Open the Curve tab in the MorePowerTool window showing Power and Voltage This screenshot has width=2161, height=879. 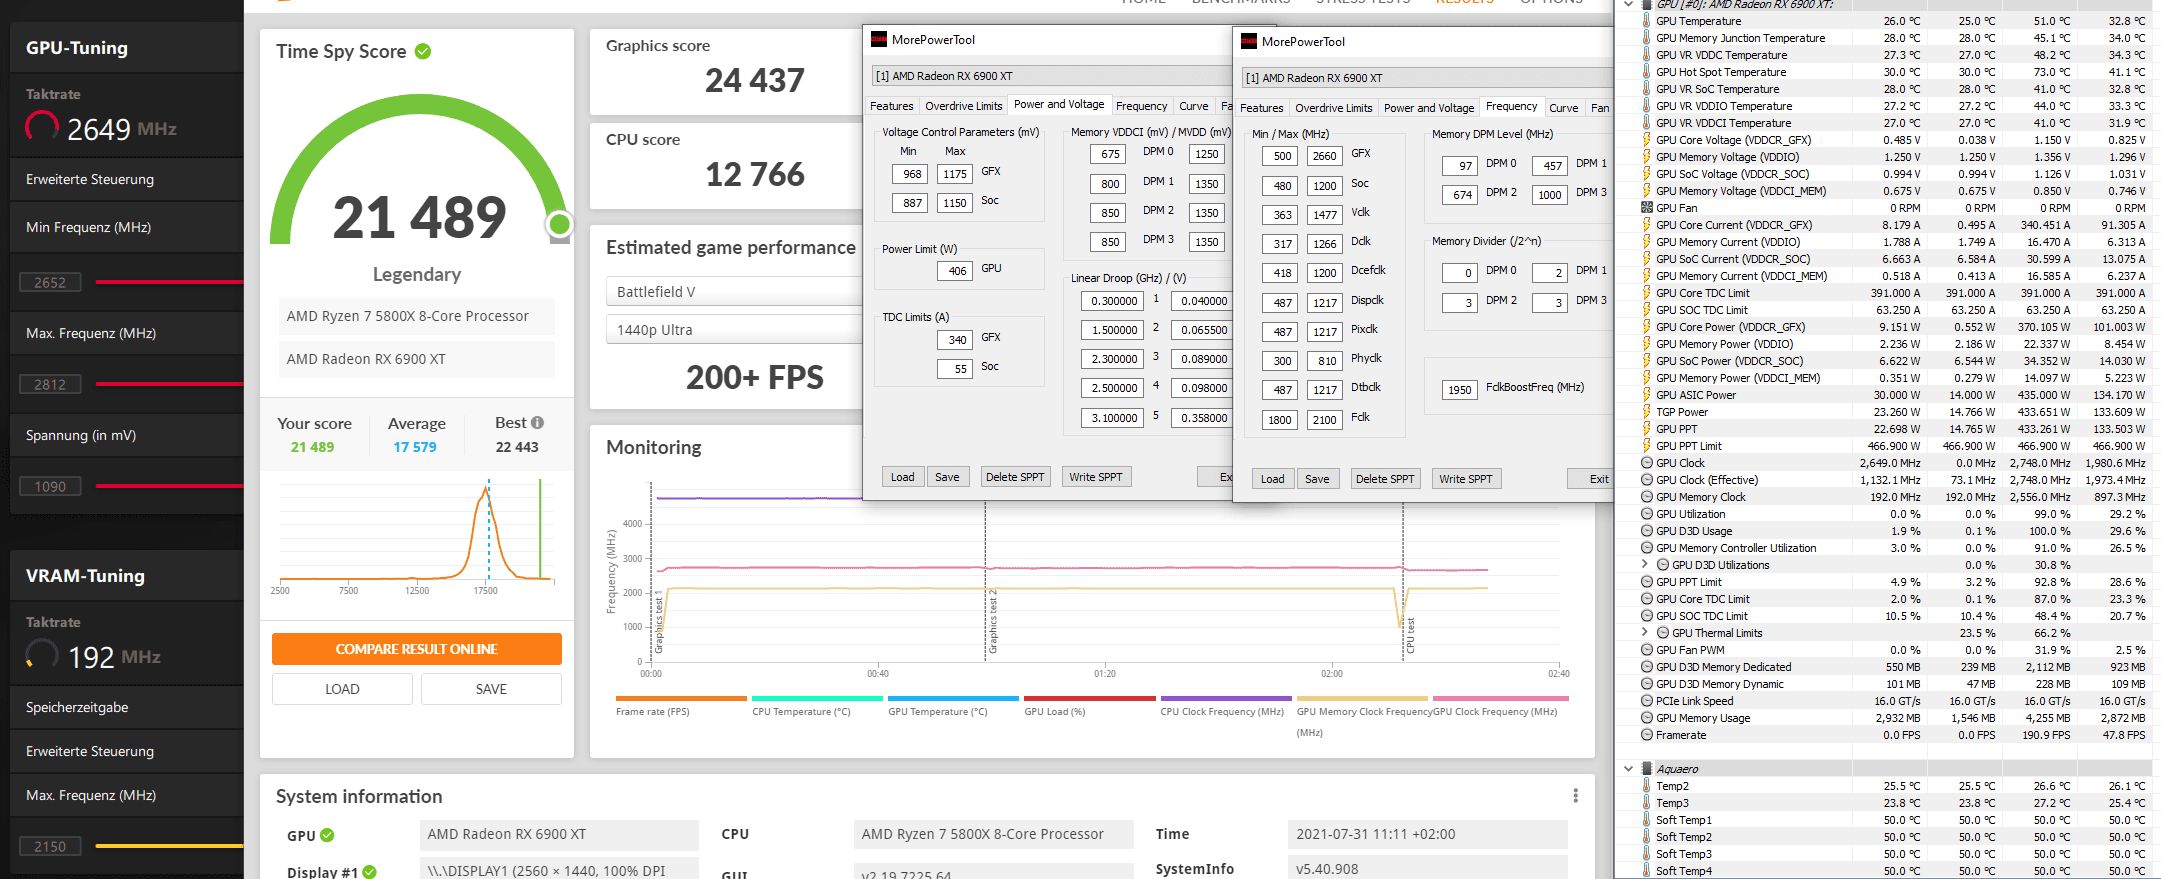[x=1193, y=106]
